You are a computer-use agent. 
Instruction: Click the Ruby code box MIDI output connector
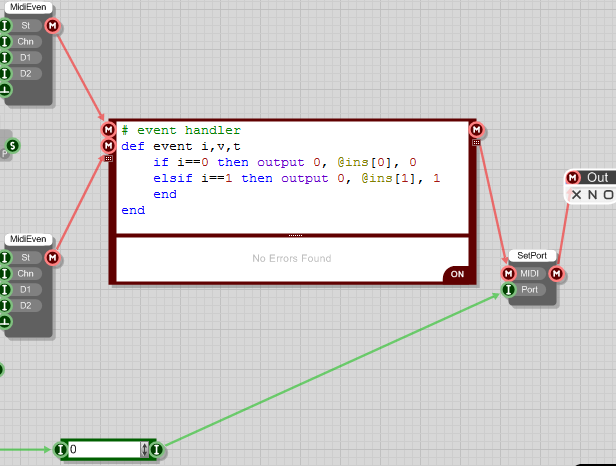click(x=476, y=130)
